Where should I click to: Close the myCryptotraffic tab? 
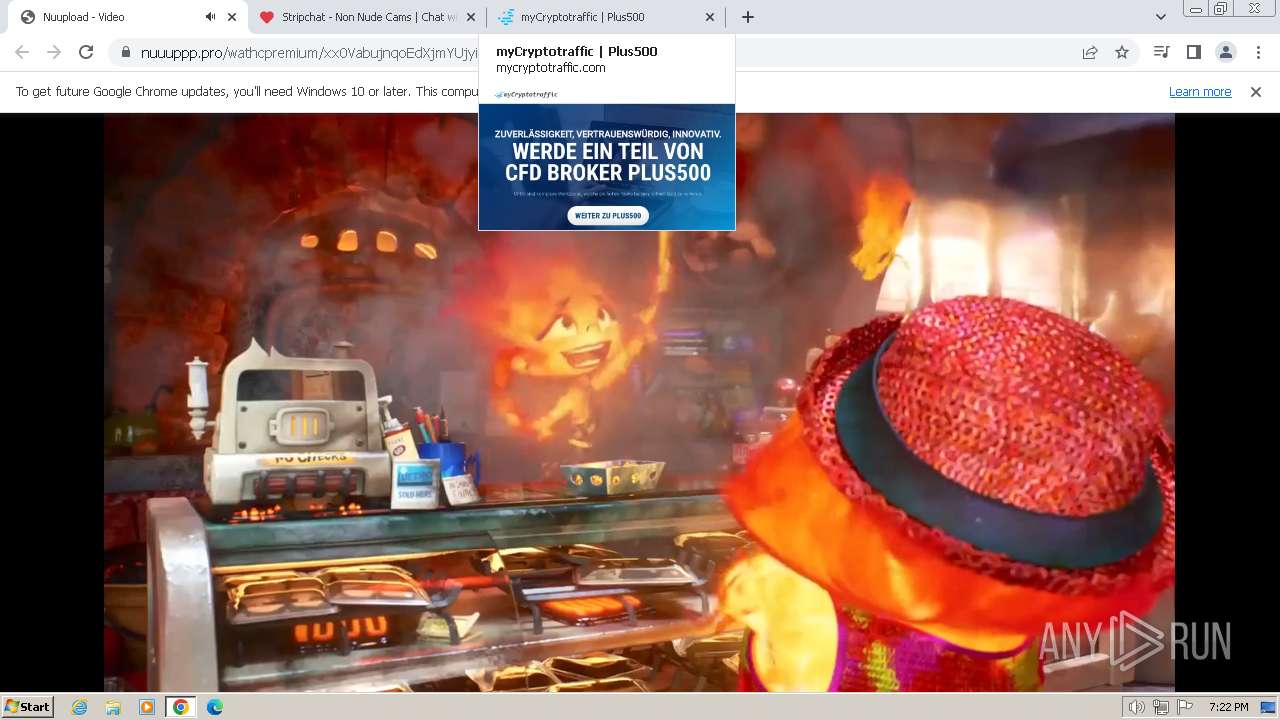[x=710, y=17]
